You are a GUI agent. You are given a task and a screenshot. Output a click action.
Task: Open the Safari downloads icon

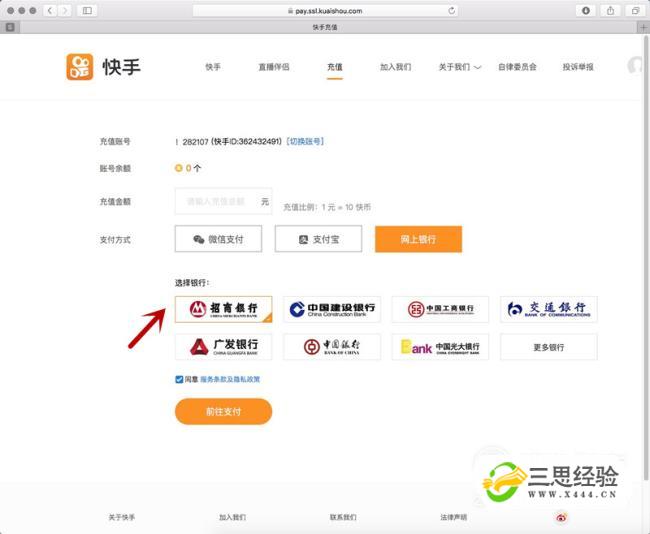tap(586, 11)
